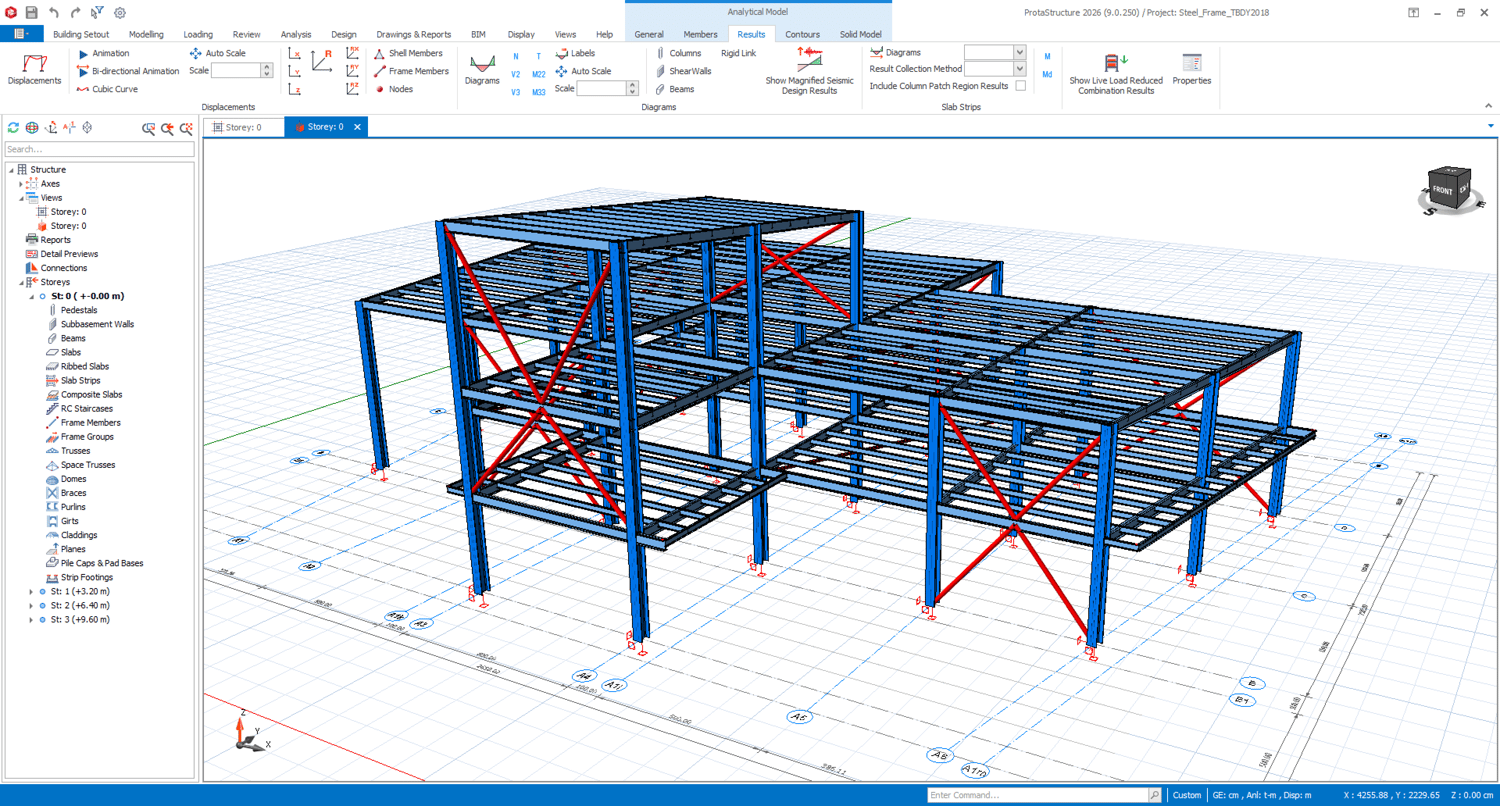Screen dimensions: 1500x806
Task: Show the V2 shear diagram
Action: click(516, 75)
